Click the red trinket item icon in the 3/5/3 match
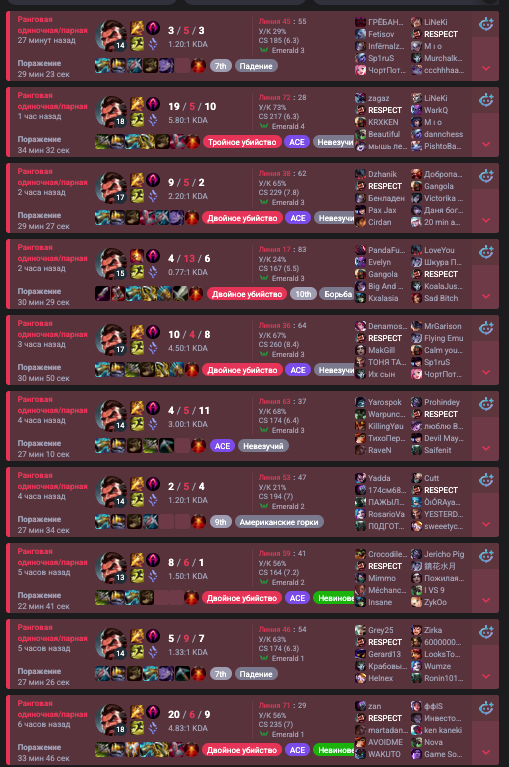Image resolution: width=509 pixels, height=767 pixels. [198, 66]
